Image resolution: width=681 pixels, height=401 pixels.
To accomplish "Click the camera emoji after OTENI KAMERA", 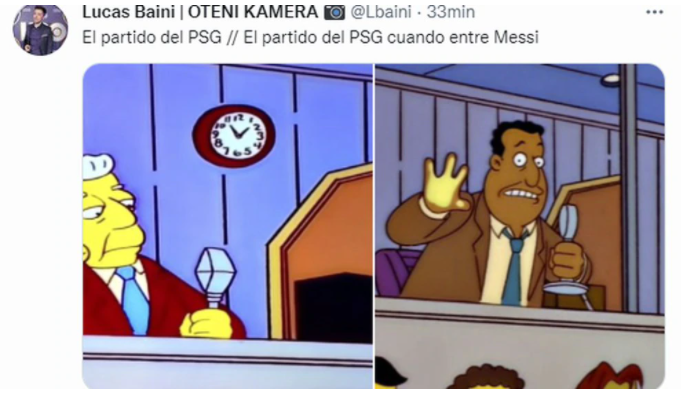I will tap(334, 13).
